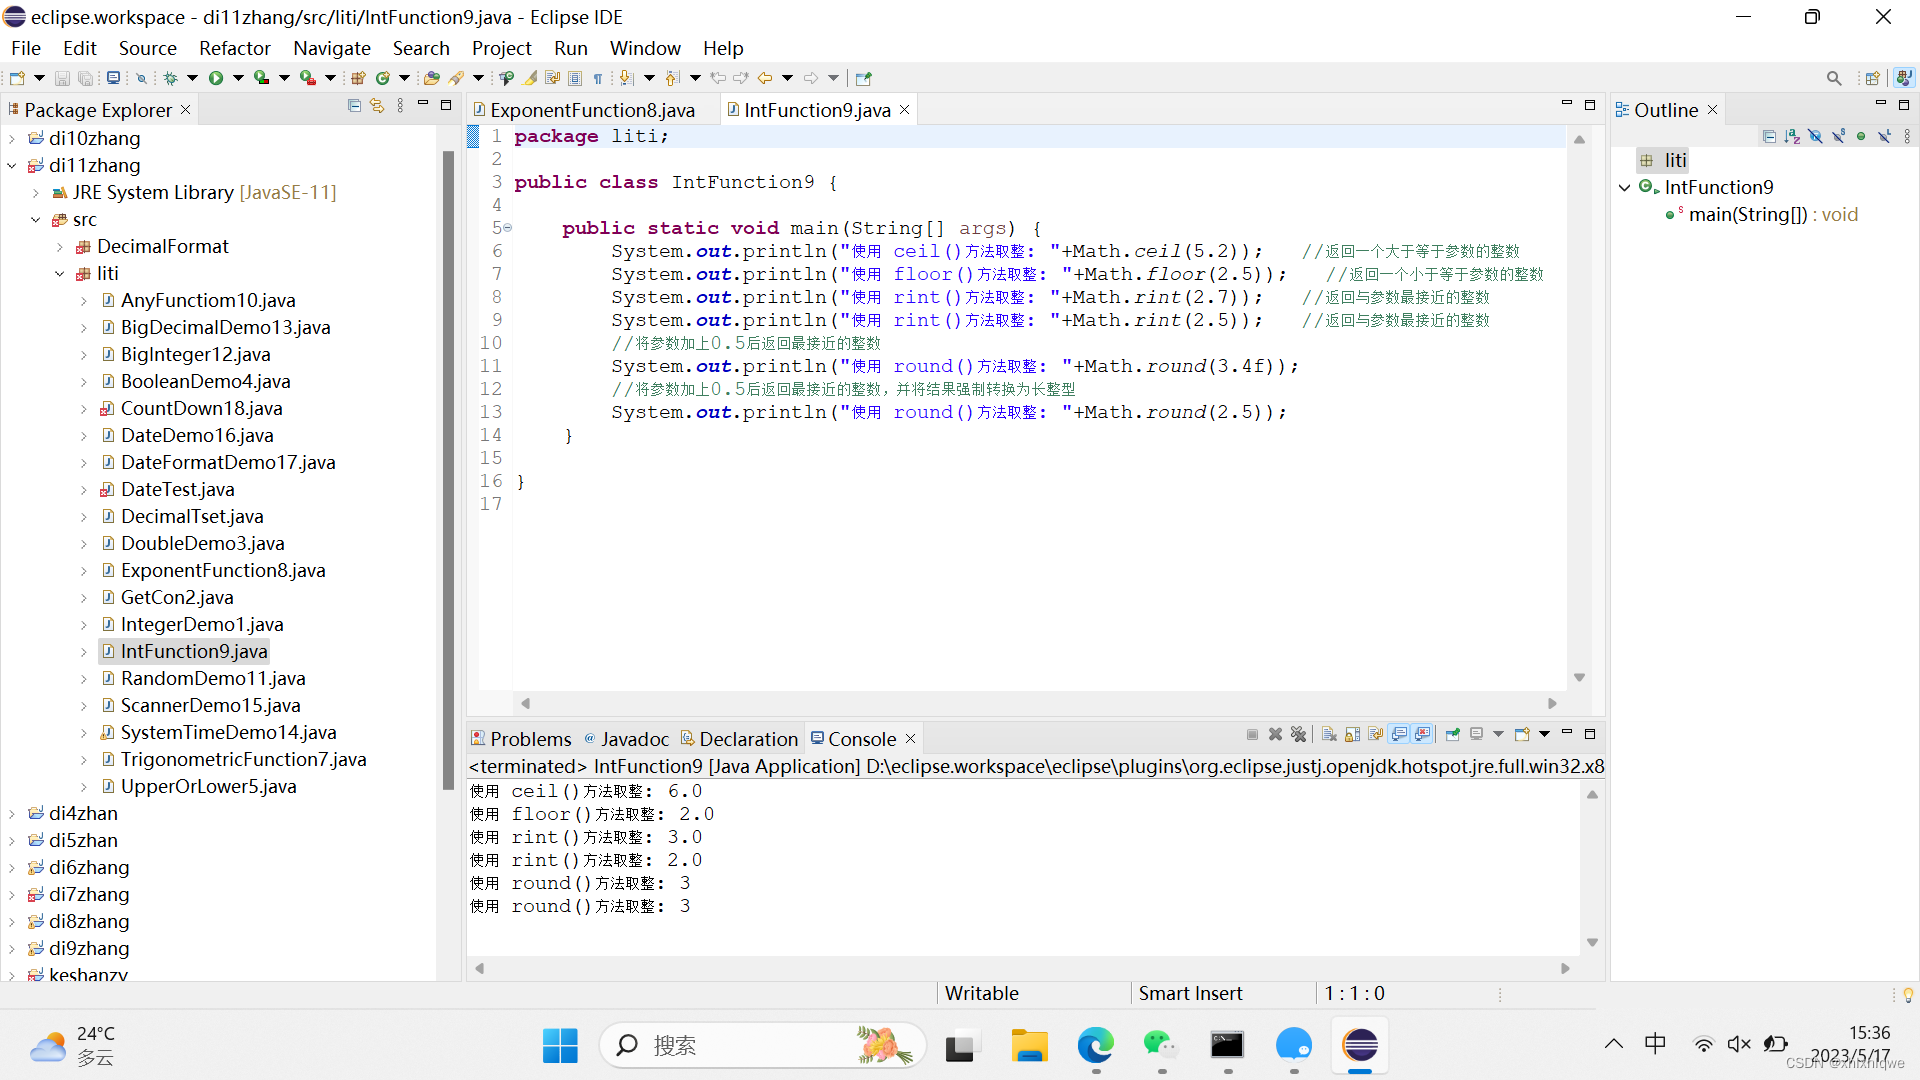Toggle alphabetical sort in Outline
1920x1080 pixels.
point(1792,136)
